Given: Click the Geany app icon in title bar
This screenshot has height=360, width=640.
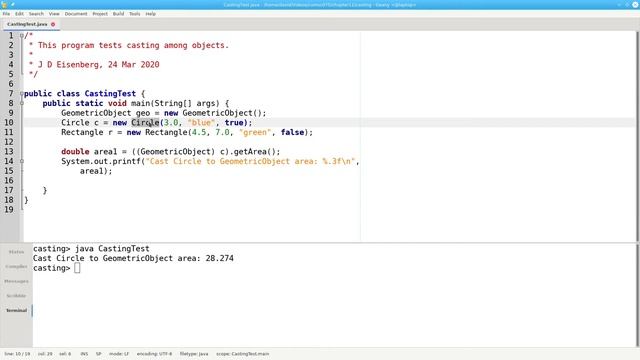Looking at the screenshot, I should click(4, 4).
